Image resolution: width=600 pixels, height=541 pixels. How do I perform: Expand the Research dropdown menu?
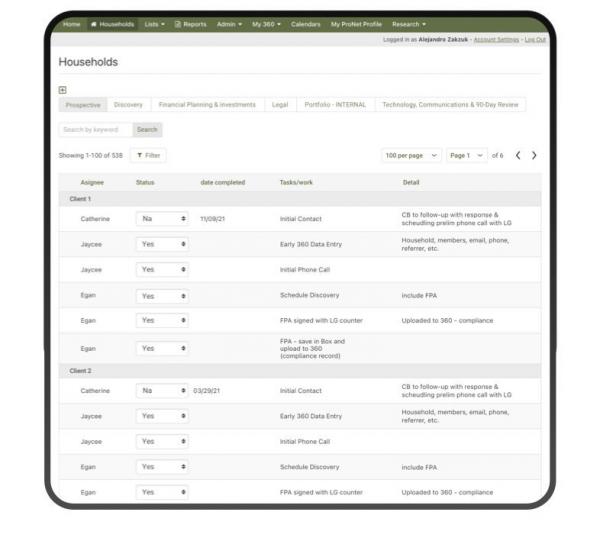[409, 24]
